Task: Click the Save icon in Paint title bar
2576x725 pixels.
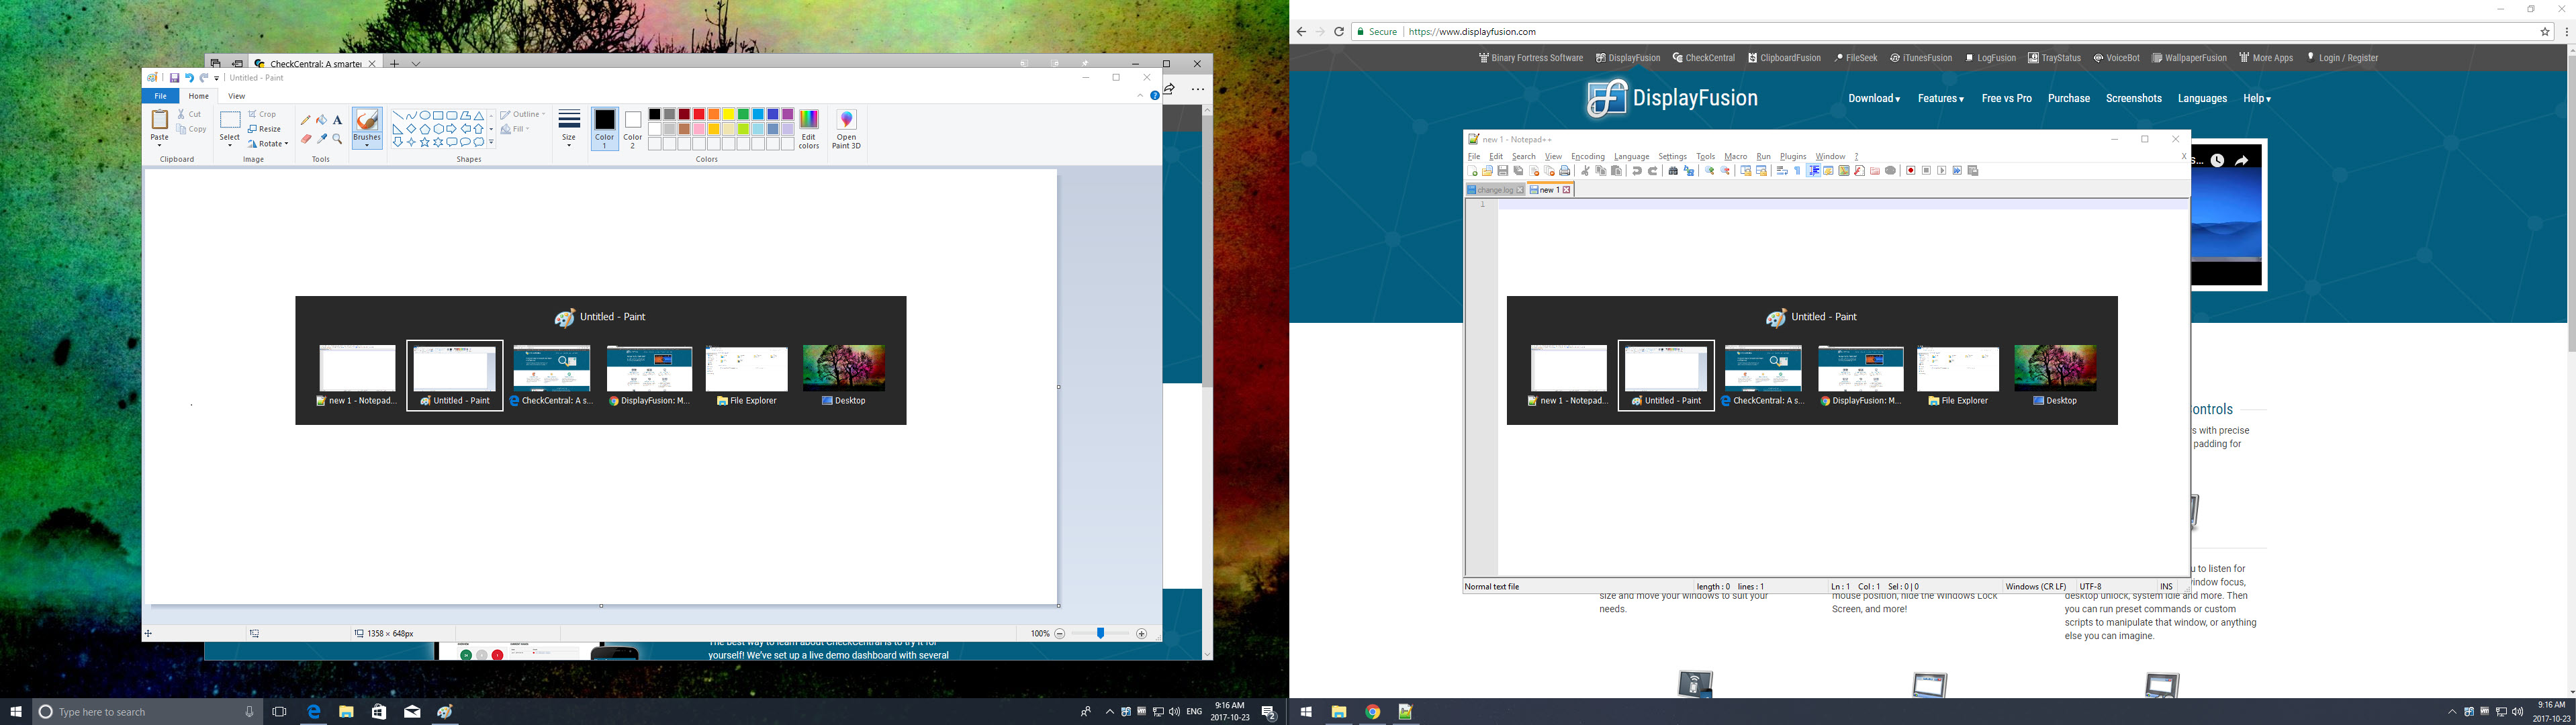Action: pyautogui.click(x=174, y=78)
